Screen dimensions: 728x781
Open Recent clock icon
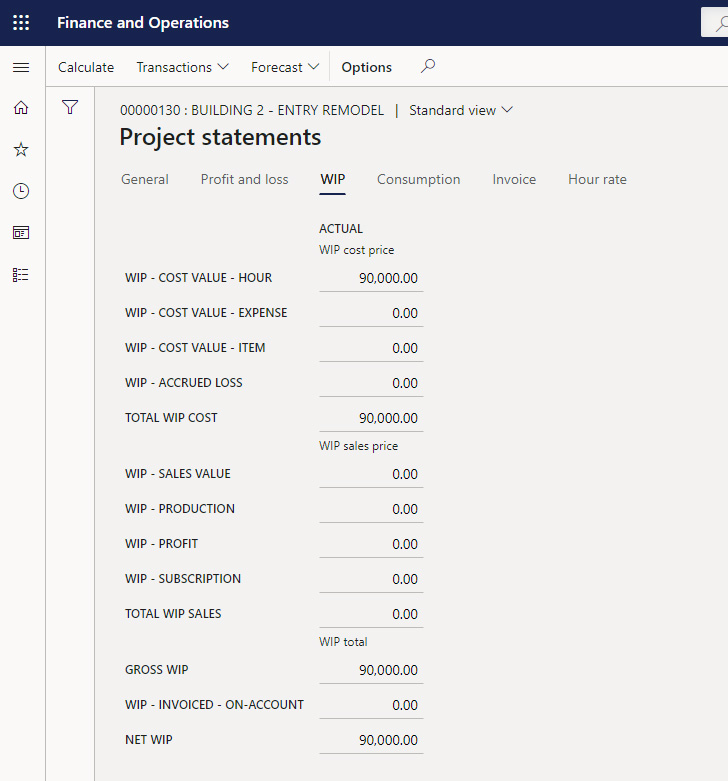point(21,191)
